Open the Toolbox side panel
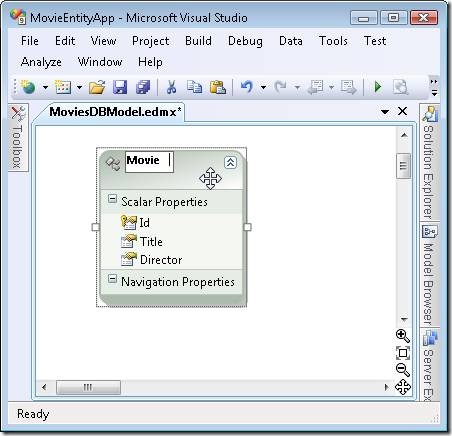 pyautogui.click(x=18, y=137)
